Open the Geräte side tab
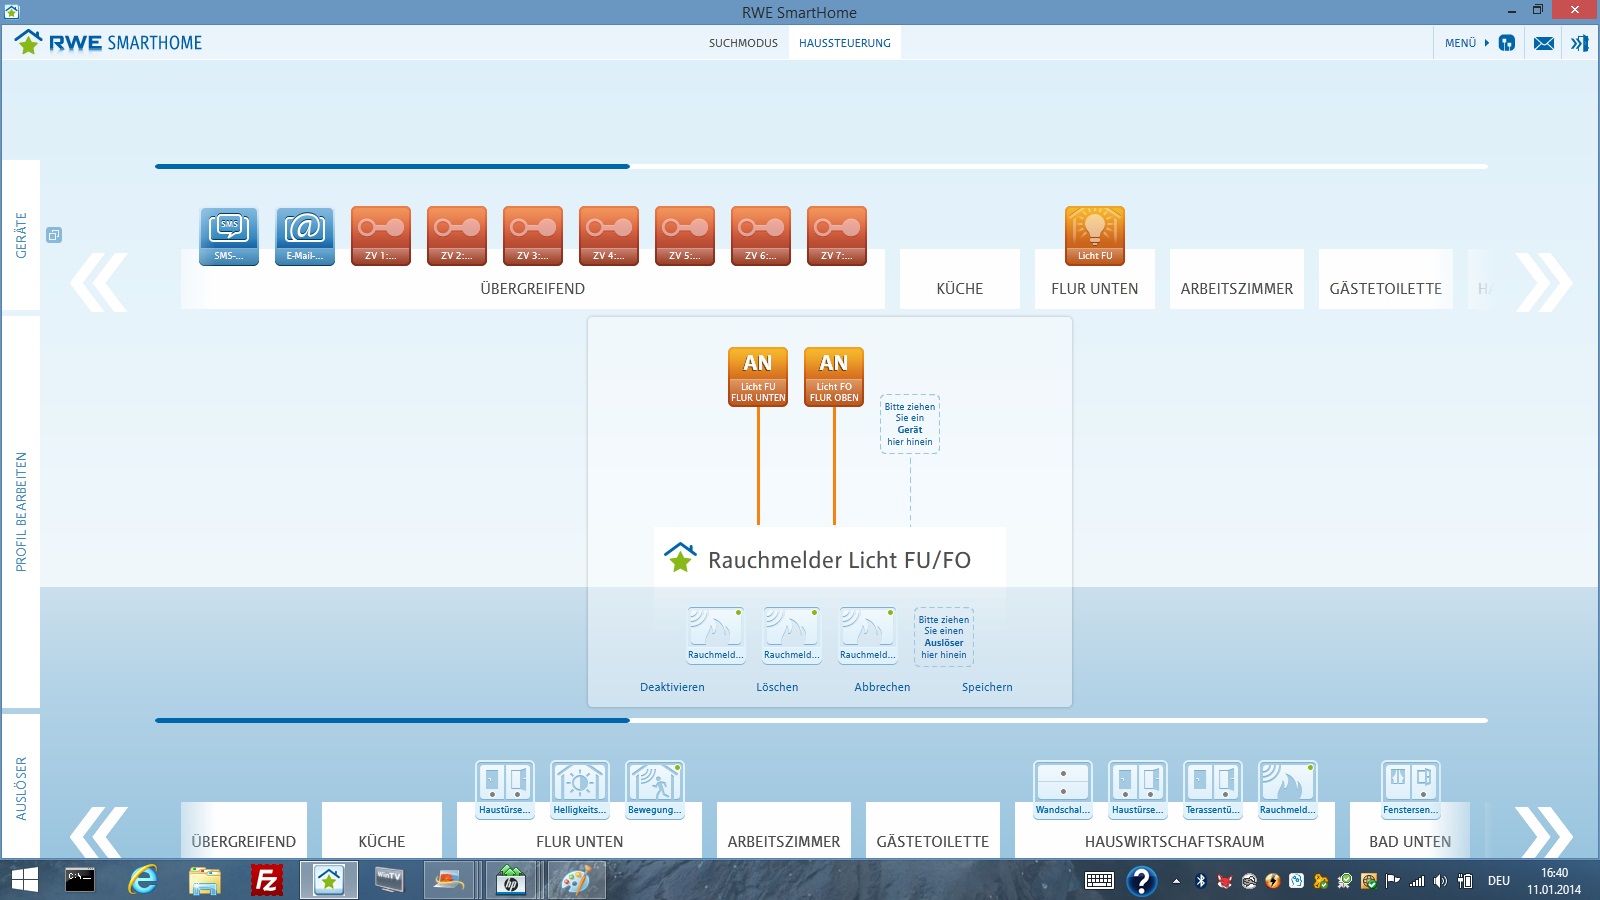This screenshot has height=900, width=1600. 21,235
